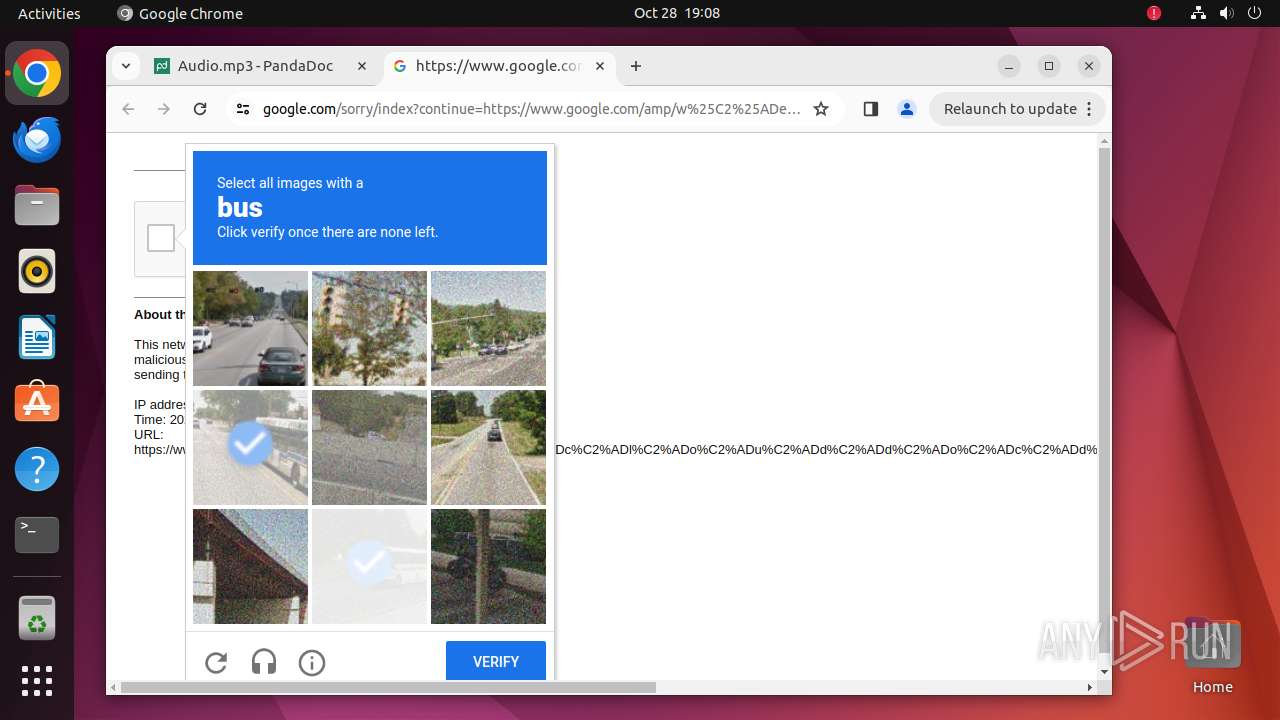Click the horizontal scrollbar thumb

coord(388,687)
